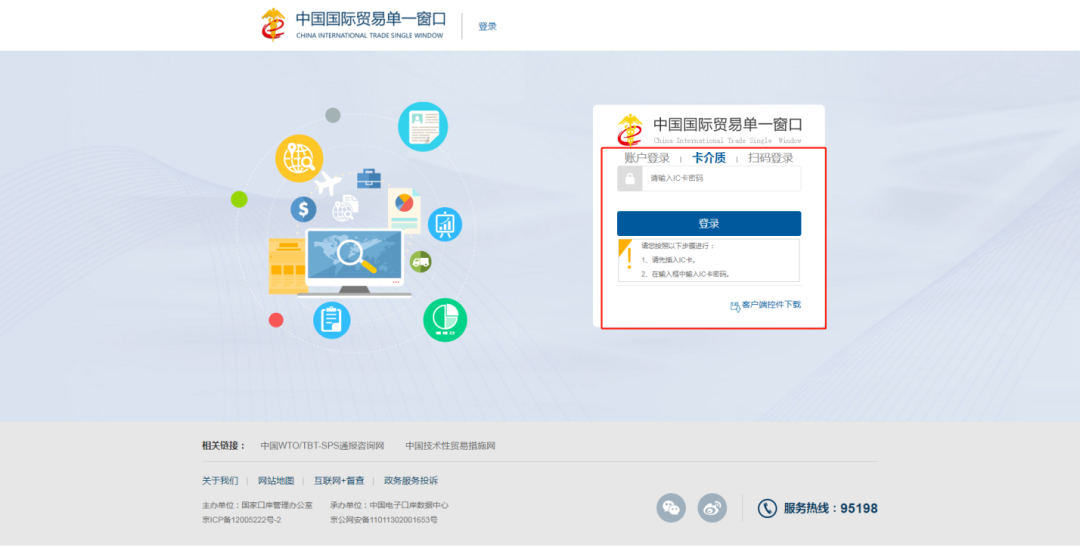Switch to the 扫码登录 tab
The width and height of the screenshot is (1080, 549).
point(770,158)
